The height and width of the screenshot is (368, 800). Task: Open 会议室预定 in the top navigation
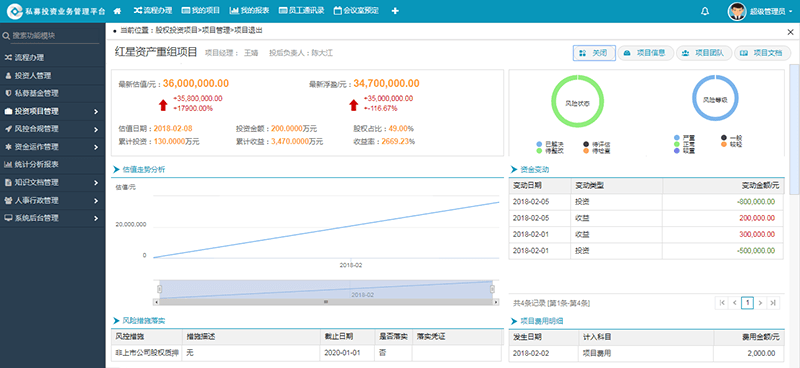[x=356, y=11]
